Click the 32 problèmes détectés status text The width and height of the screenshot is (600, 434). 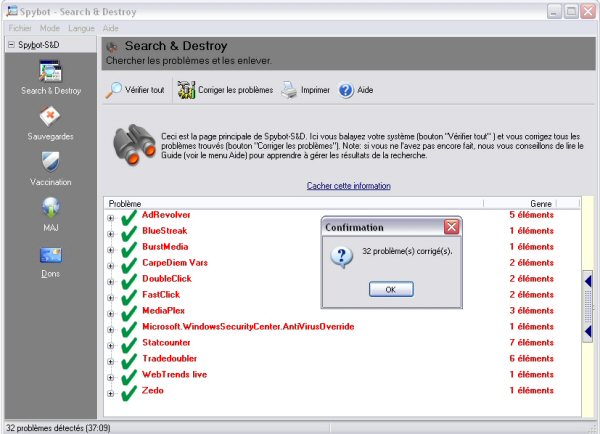click(x=58, y=428)
